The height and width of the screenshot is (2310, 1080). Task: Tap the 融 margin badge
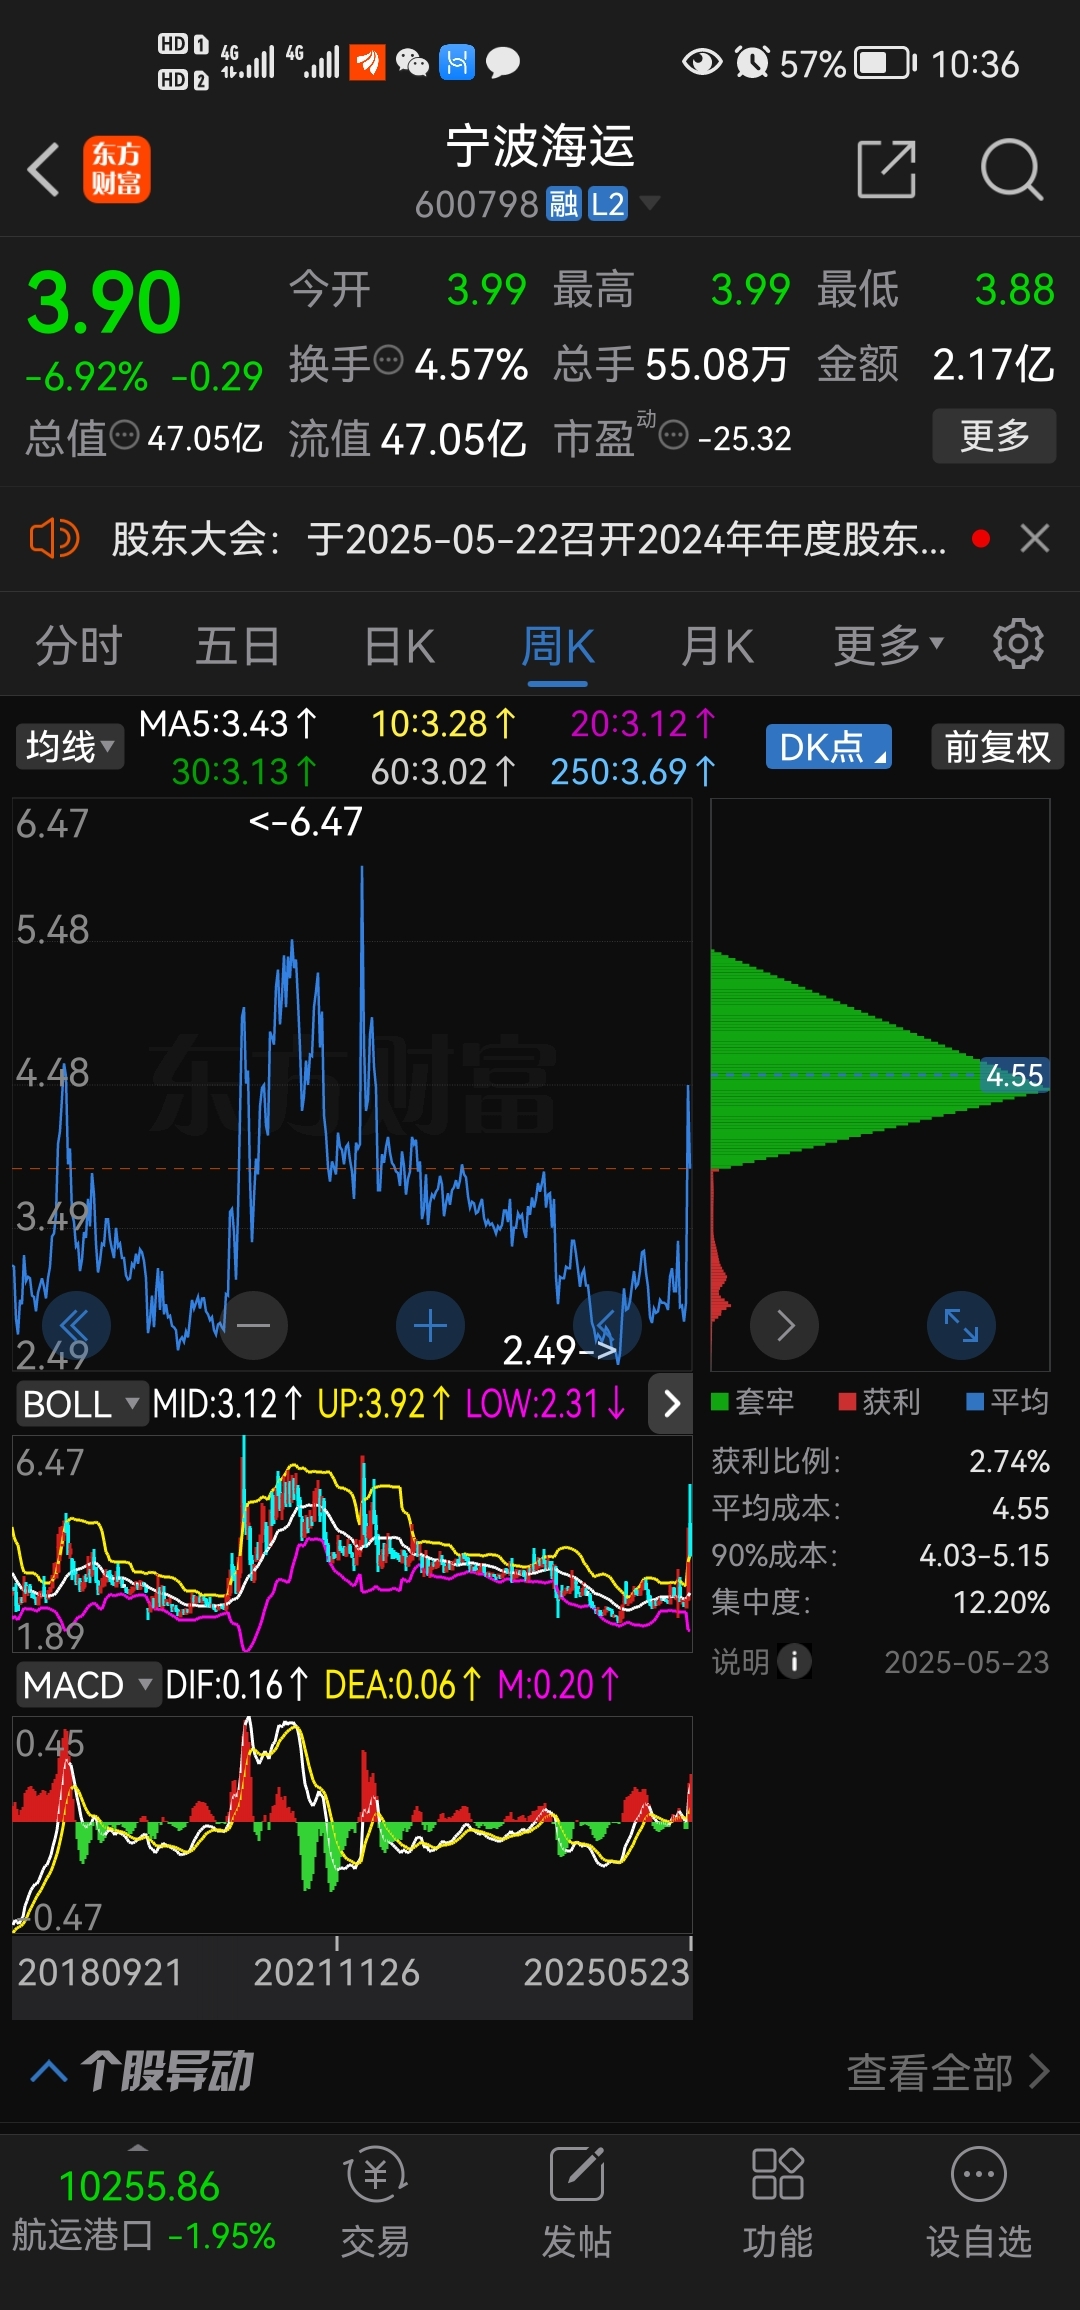pos(563,204)
